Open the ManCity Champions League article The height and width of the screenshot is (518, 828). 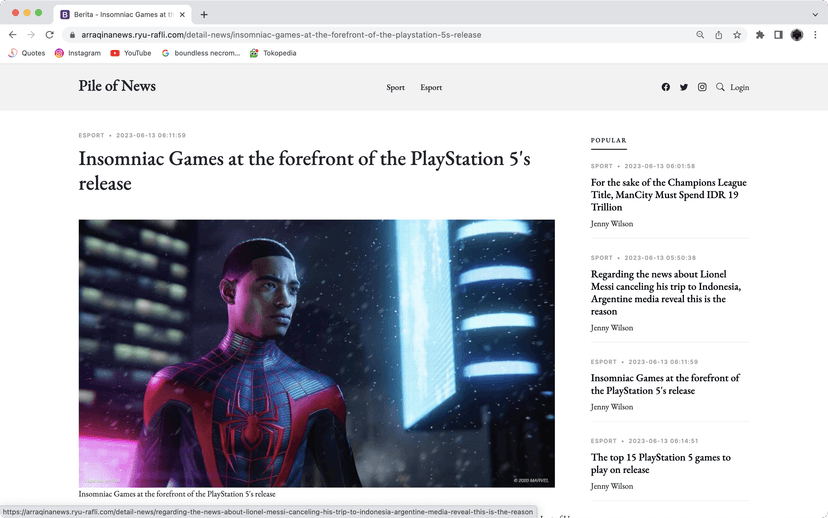click(668, 195)
